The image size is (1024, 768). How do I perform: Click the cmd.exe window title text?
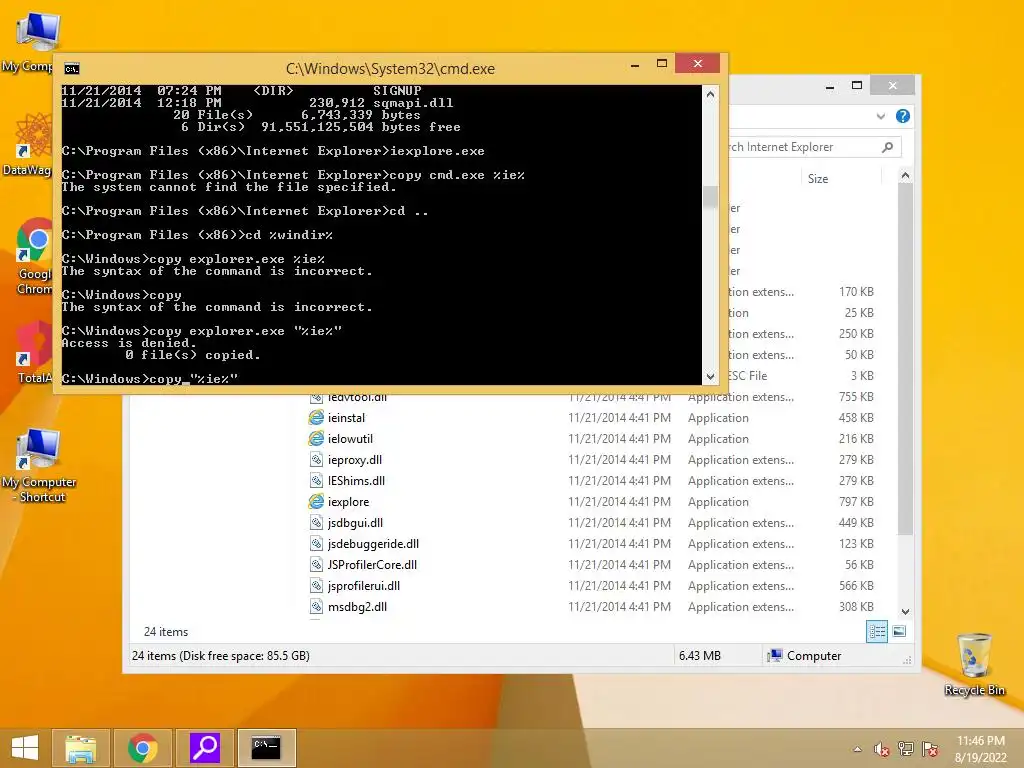point(390,69)
